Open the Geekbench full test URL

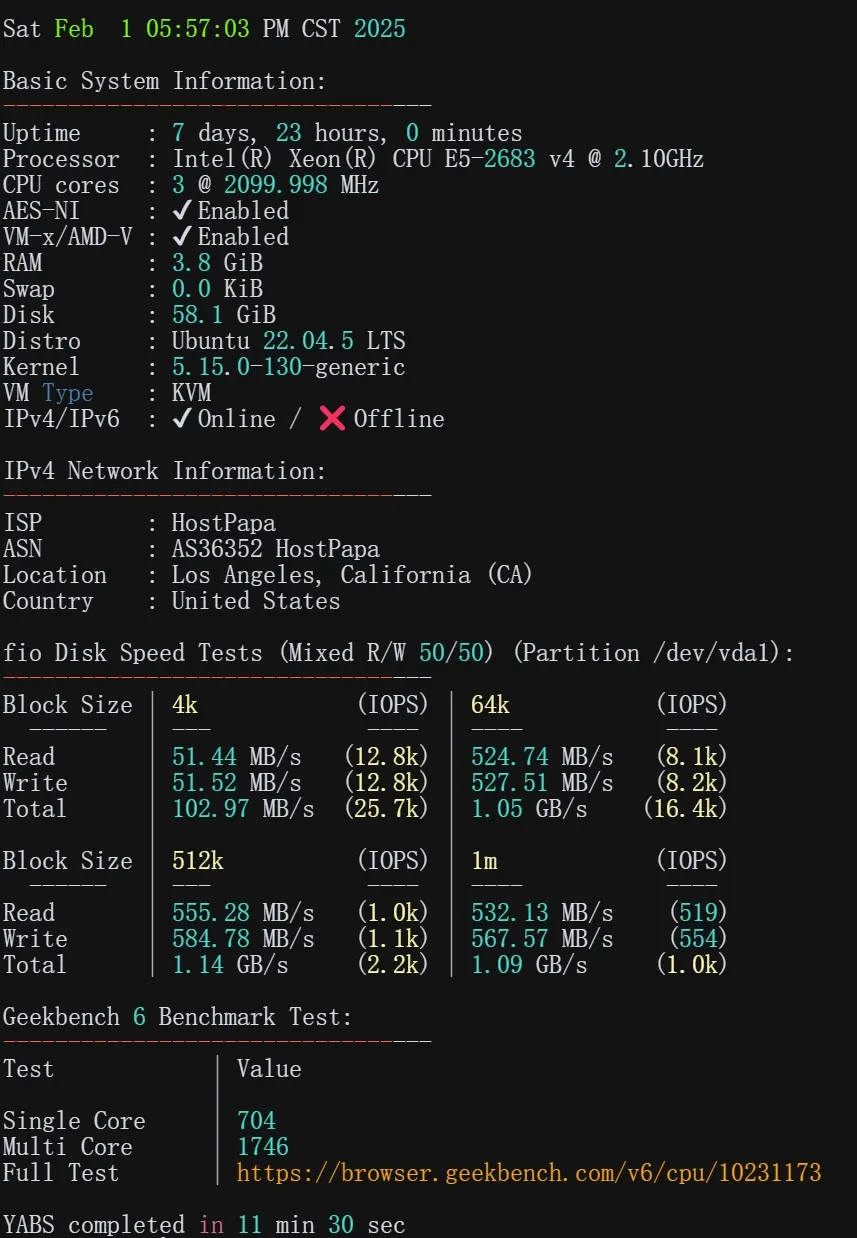coord(529,1173)
